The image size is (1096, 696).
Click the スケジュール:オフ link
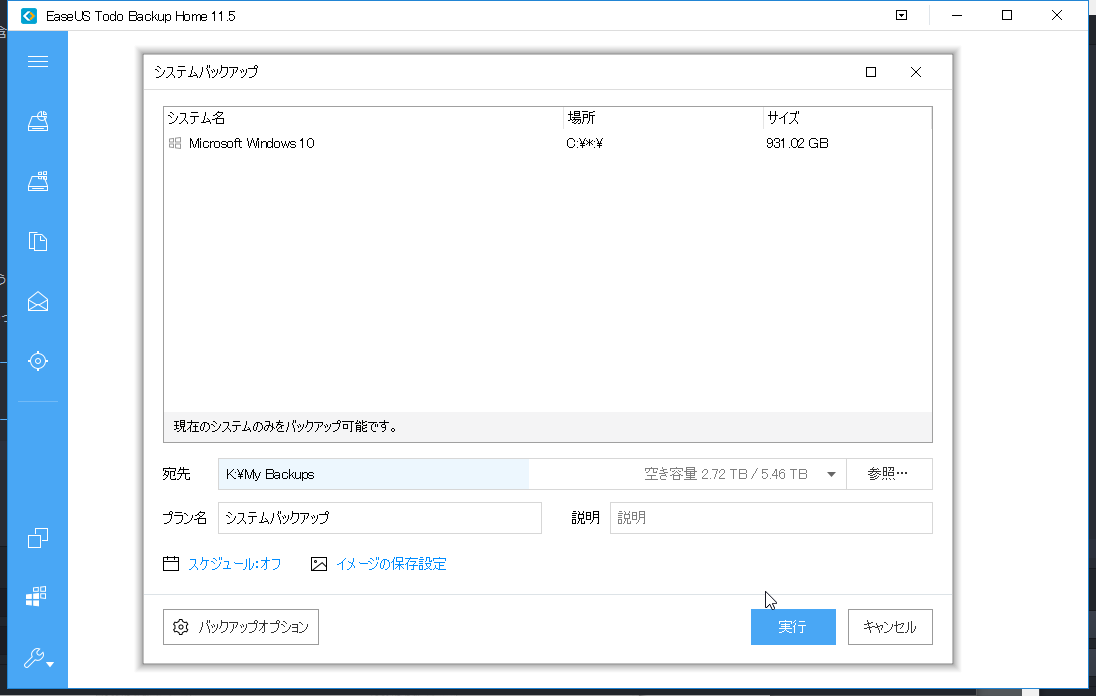tap(234, 564)
